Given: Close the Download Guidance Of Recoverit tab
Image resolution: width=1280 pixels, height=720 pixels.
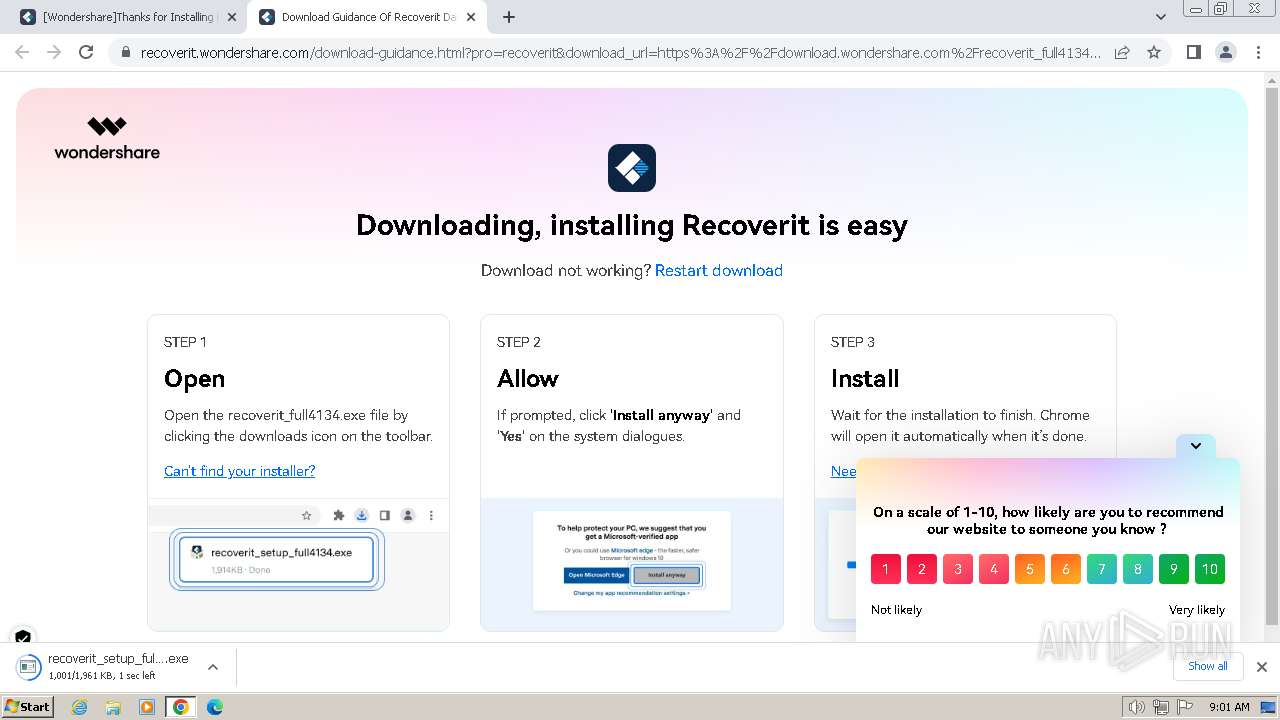Looking at the screenshot, I should 473,17.
